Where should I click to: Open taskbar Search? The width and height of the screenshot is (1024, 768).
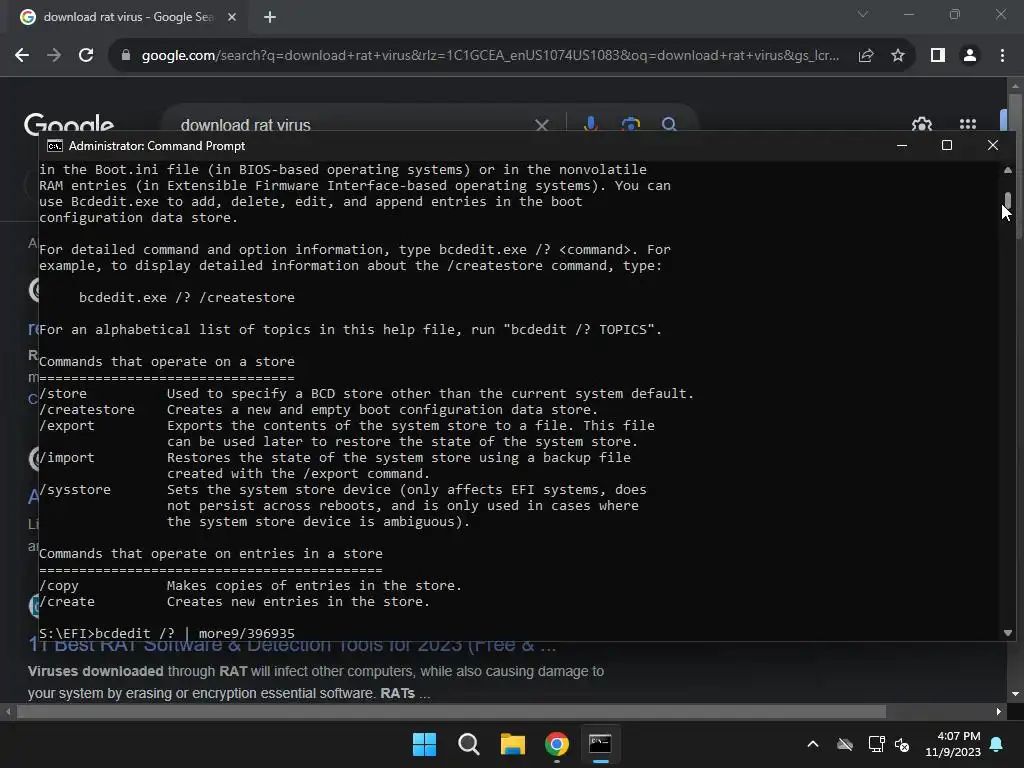pos(468,744)
